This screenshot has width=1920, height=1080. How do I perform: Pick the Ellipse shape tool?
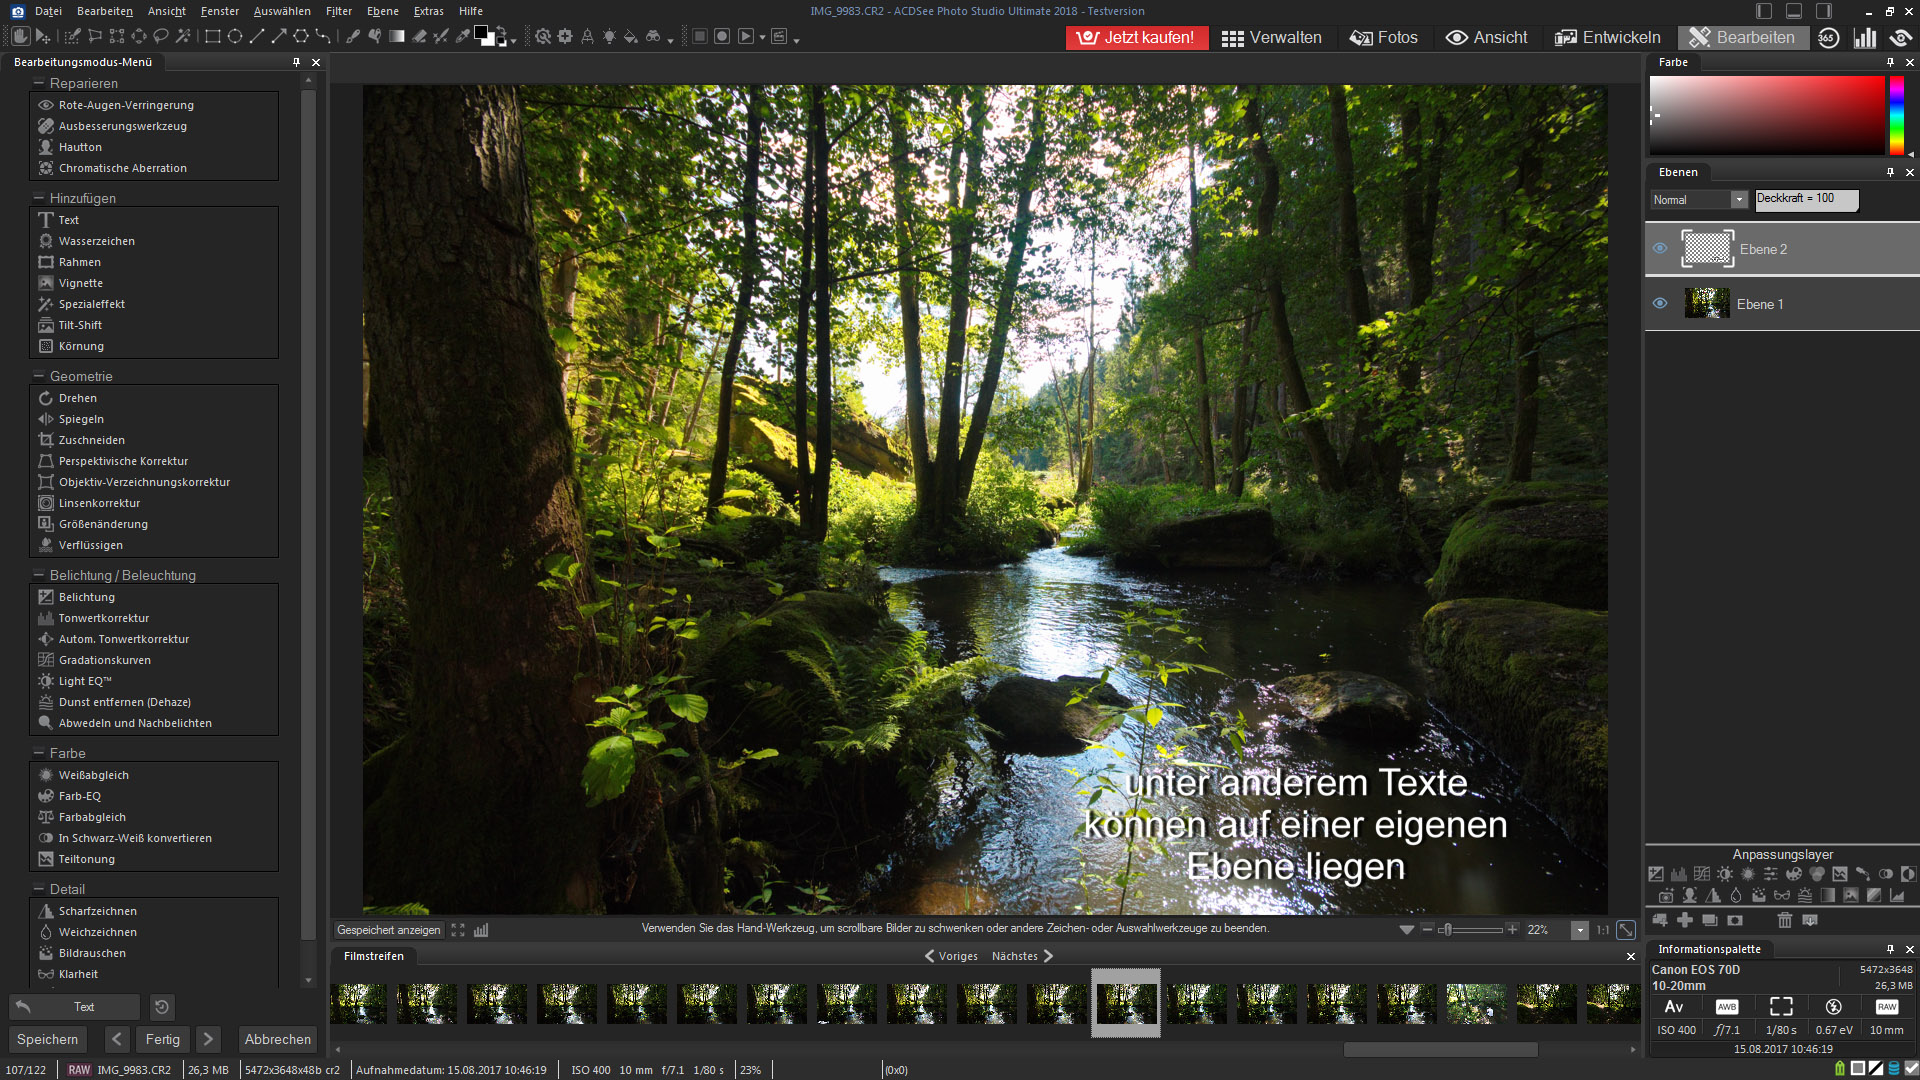coord(235,37)
